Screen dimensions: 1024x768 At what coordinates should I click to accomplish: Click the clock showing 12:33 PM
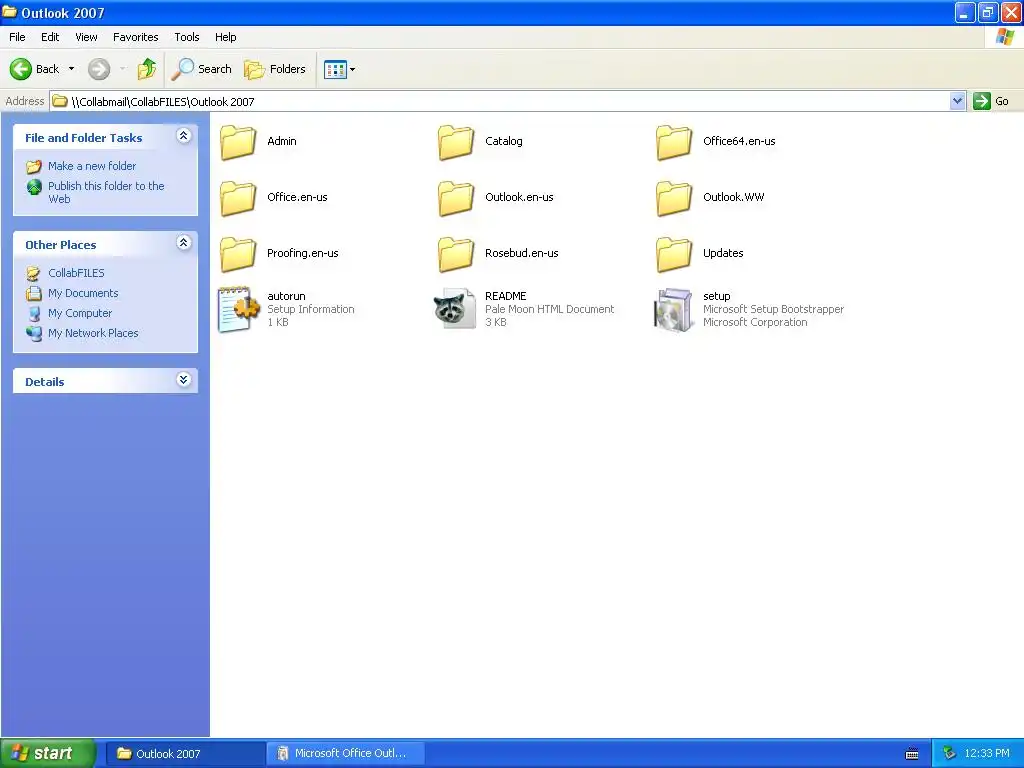[x=987, y=754]
